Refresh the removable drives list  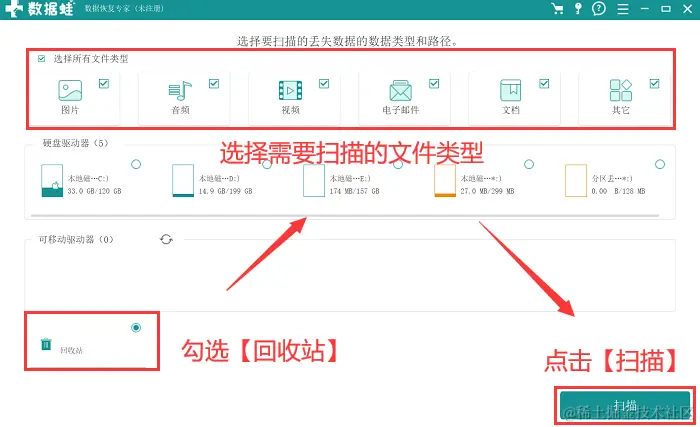click(166, 239)
